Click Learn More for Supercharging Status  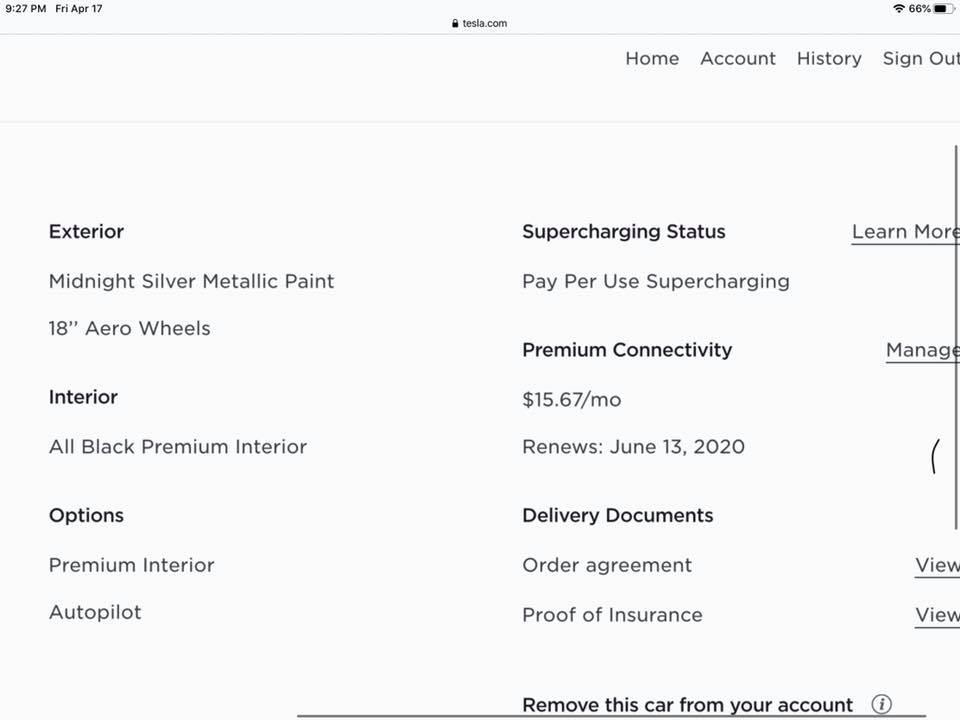point(904,231)
